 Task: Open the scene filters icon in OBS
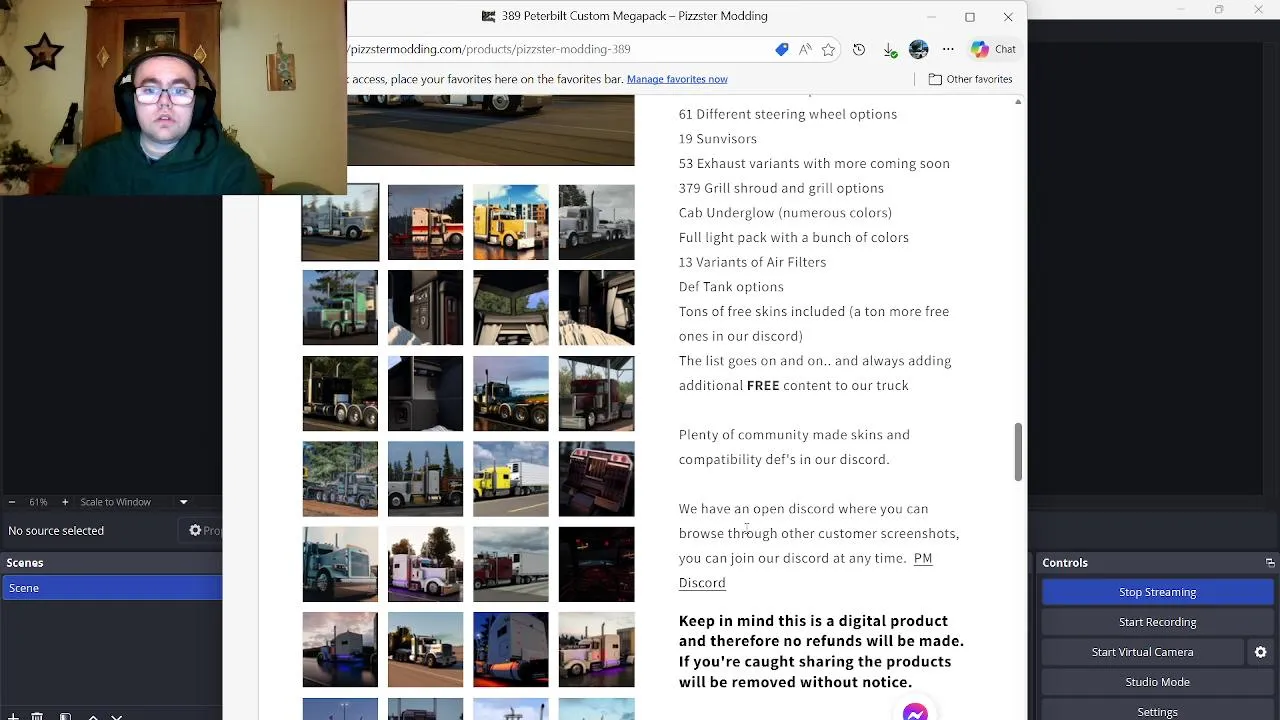65,716
